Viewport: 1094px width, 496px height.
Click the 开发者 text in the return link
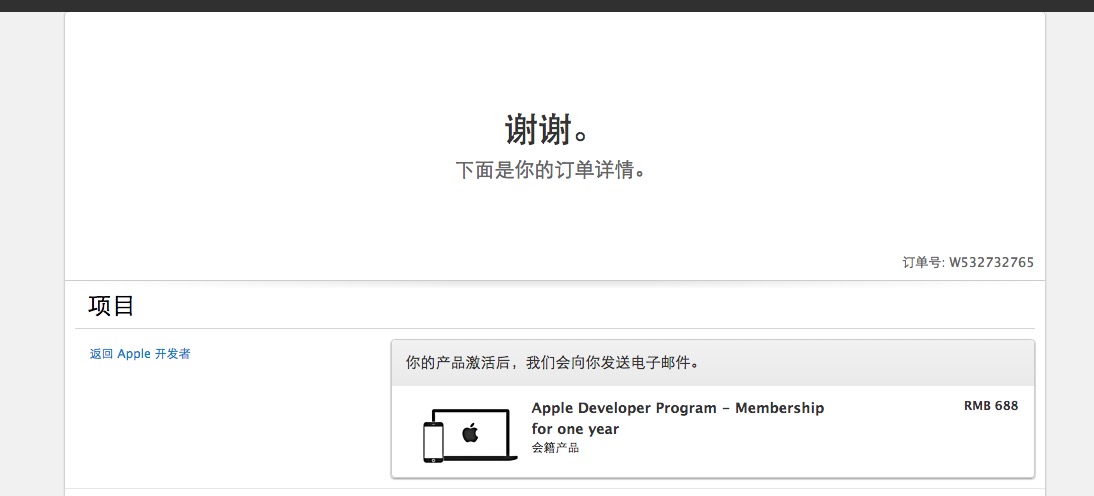click(x=172, y=354)
